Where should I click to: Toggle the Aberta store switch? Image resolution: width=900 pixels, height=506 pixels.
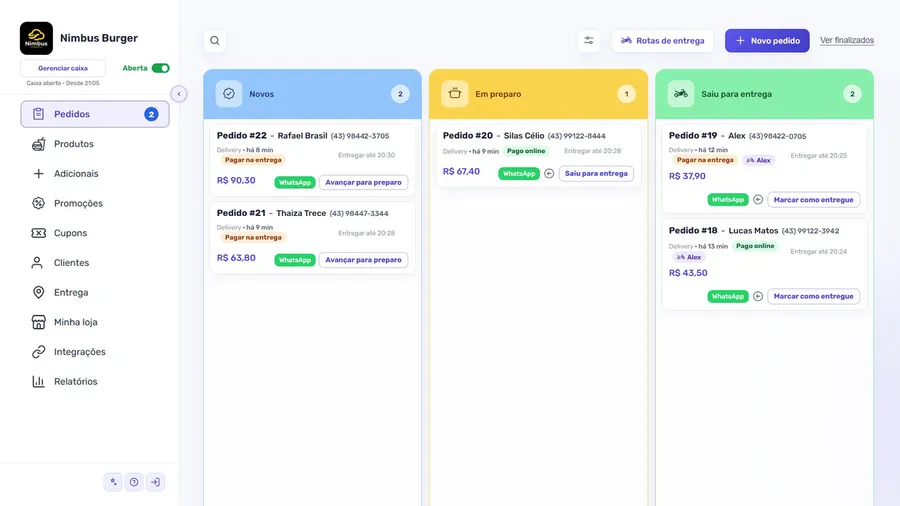(x=160, y=68)
